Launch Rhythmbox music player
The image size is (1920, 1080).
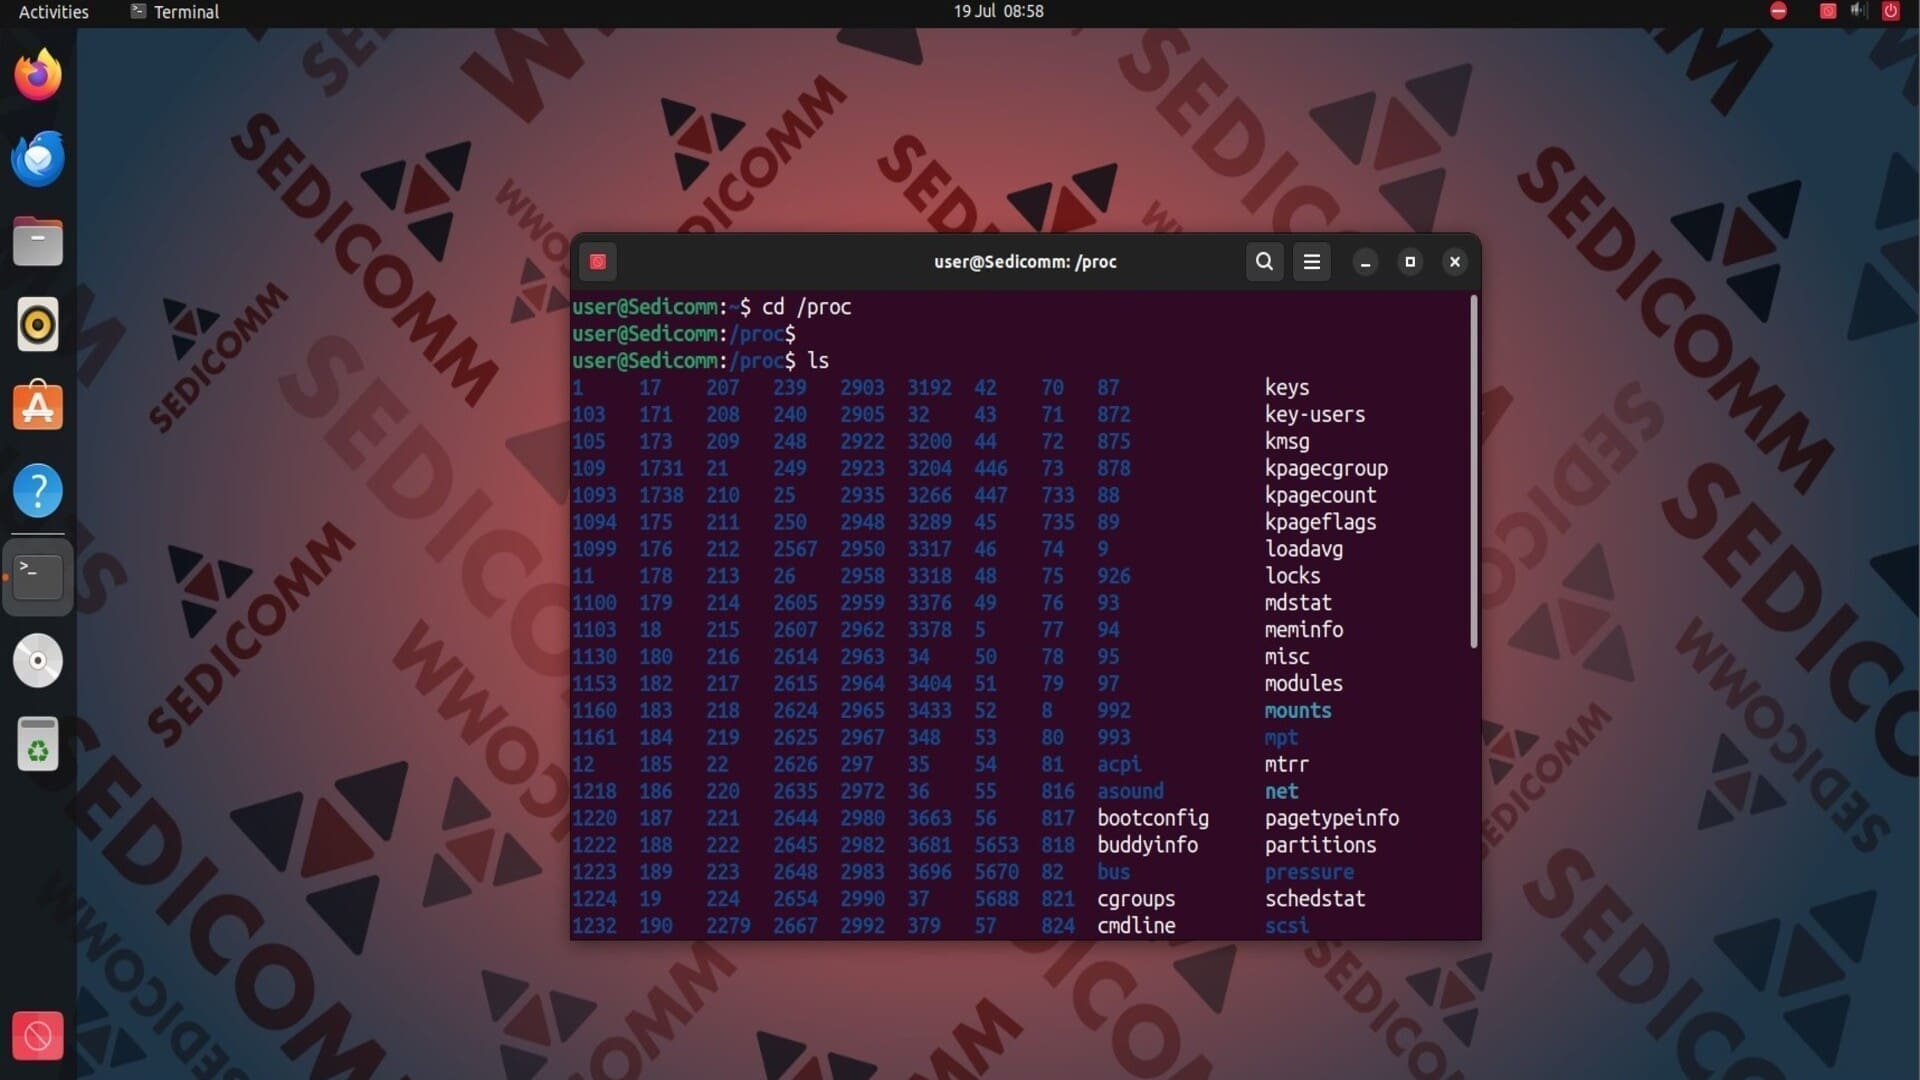pyautogui.click(x=38, y=324)
